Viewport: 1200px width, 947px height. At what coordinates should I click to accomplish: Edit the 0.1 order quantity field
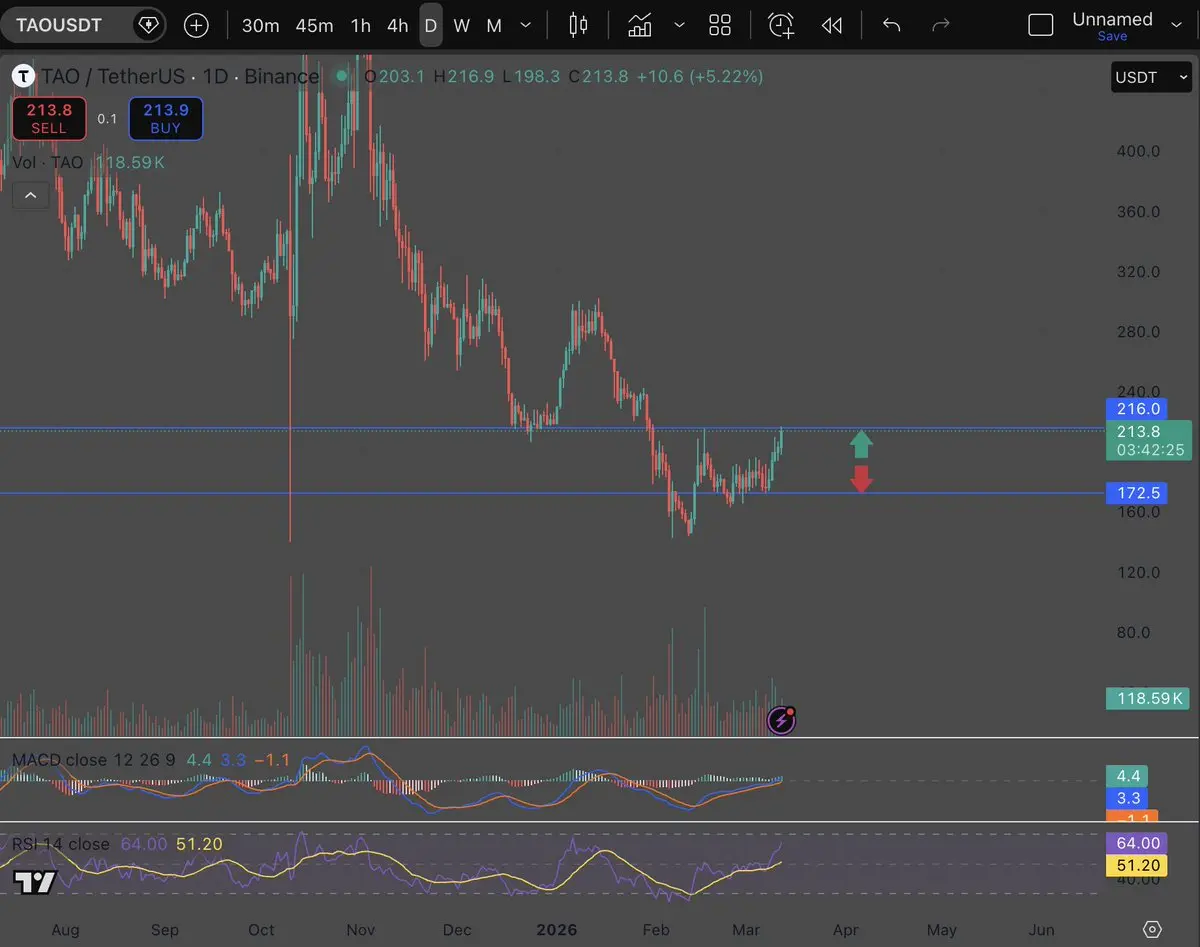pyautogui.click(x=107, y=119)
